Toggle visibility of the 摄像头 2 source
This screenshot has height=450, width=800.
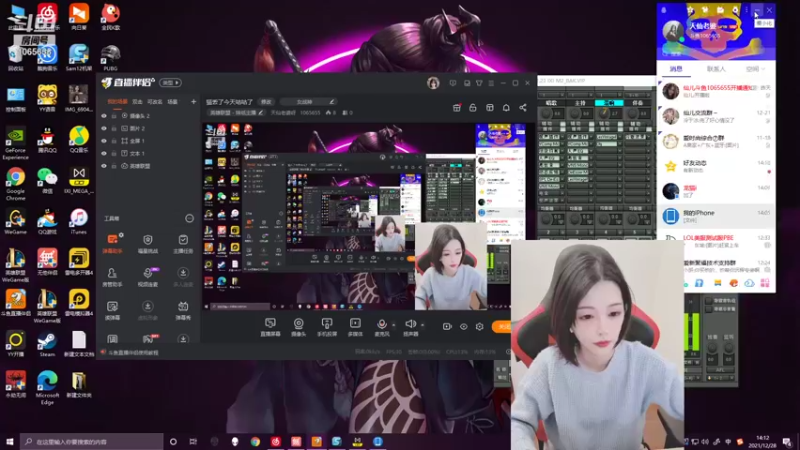click(x=104, y=116)
